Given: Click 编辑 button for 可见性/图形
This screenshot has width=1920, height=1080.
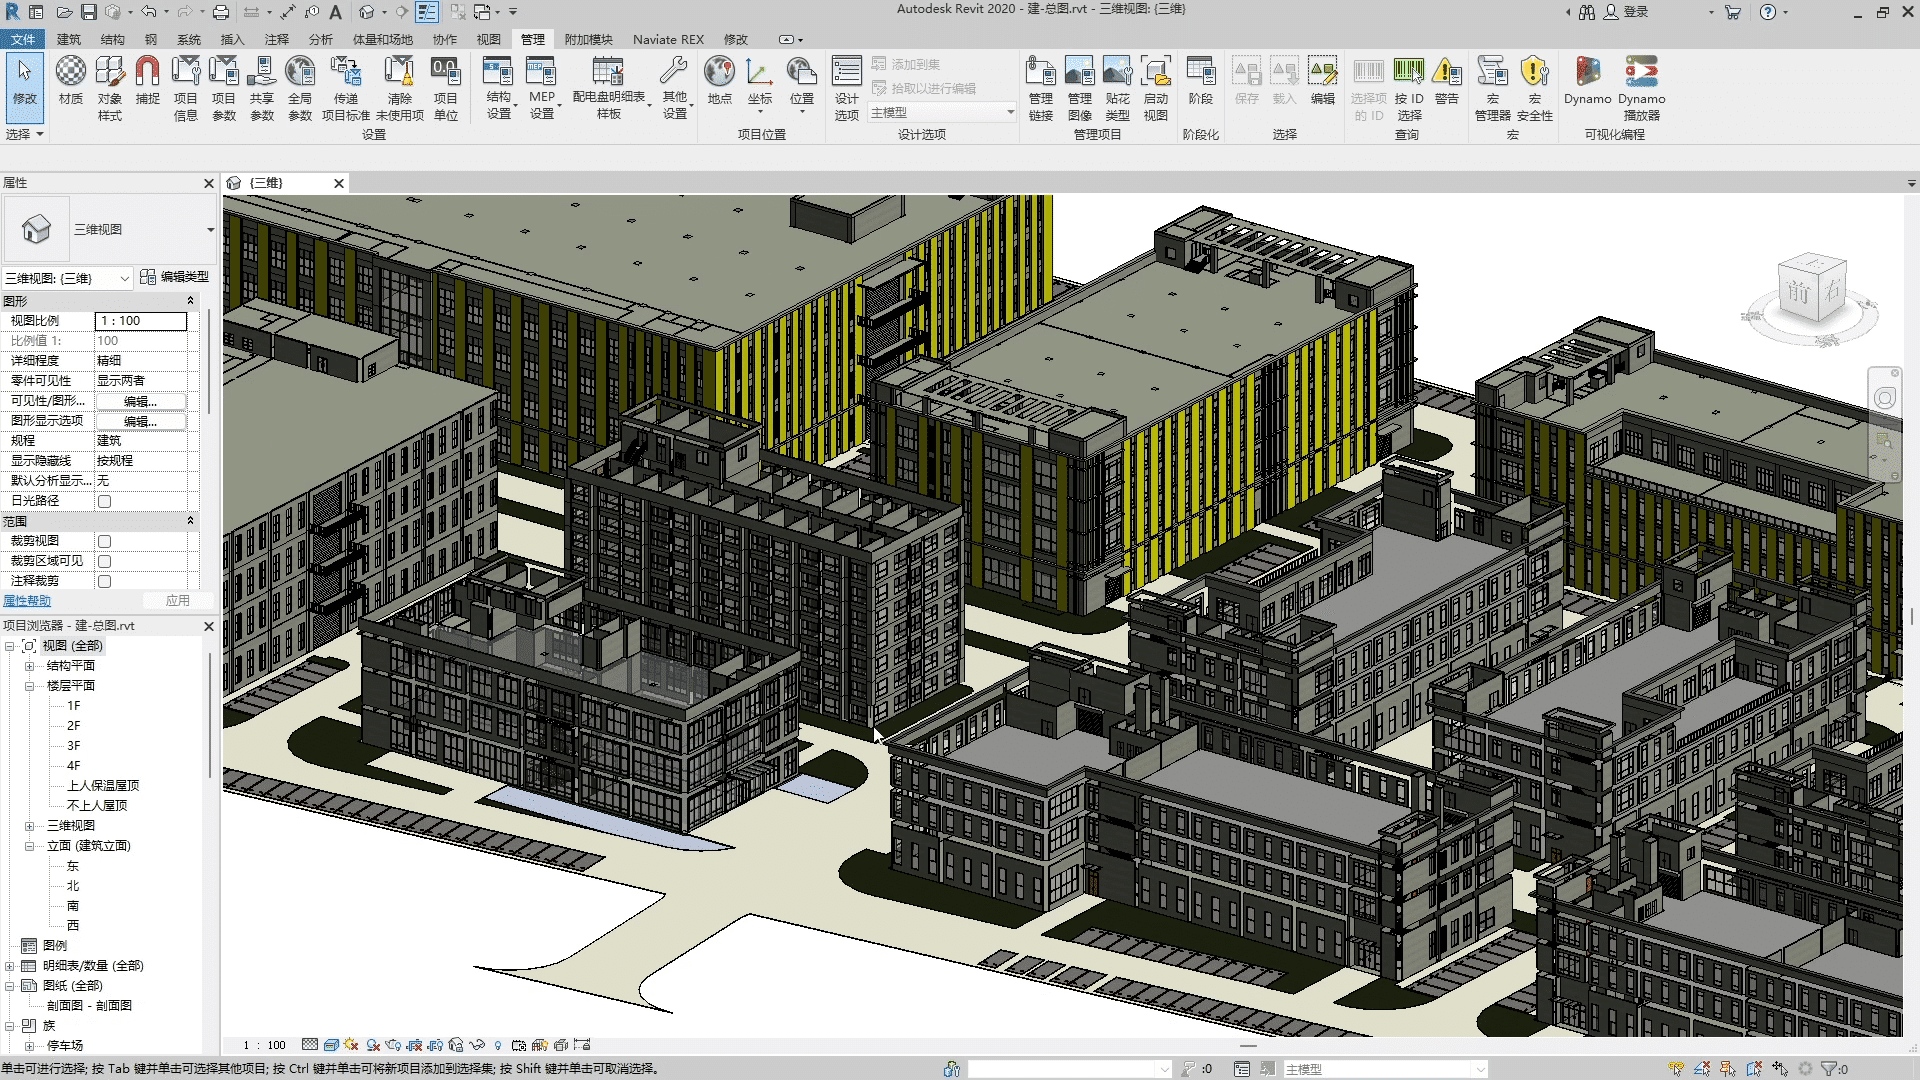Looking at the screenshot, I should click(x=140, y=401).
